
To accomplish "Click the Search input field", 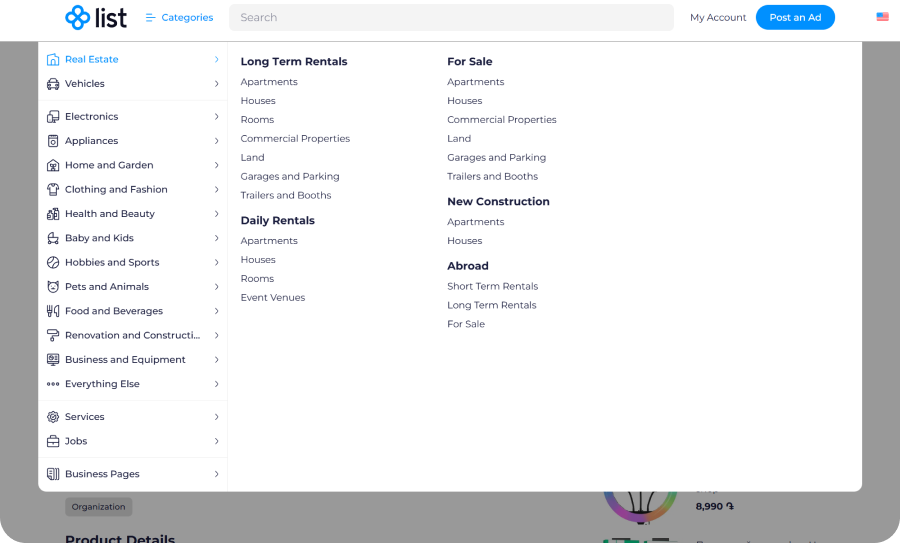I will pos(451,17).
